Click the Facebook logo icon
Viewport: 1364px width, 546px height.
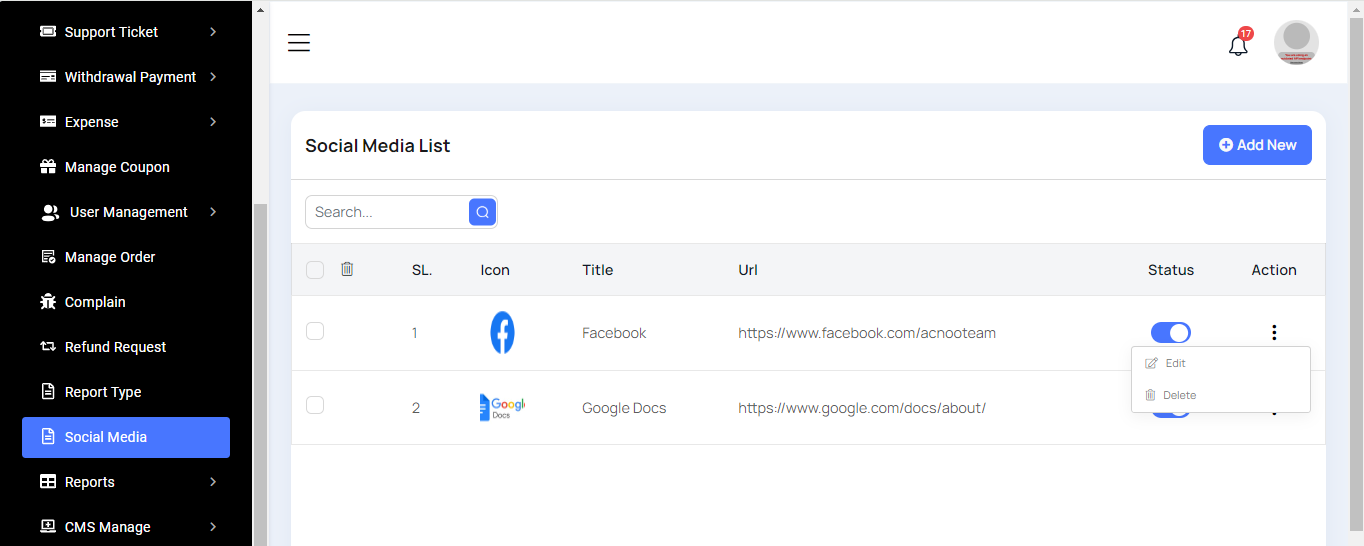502,333
